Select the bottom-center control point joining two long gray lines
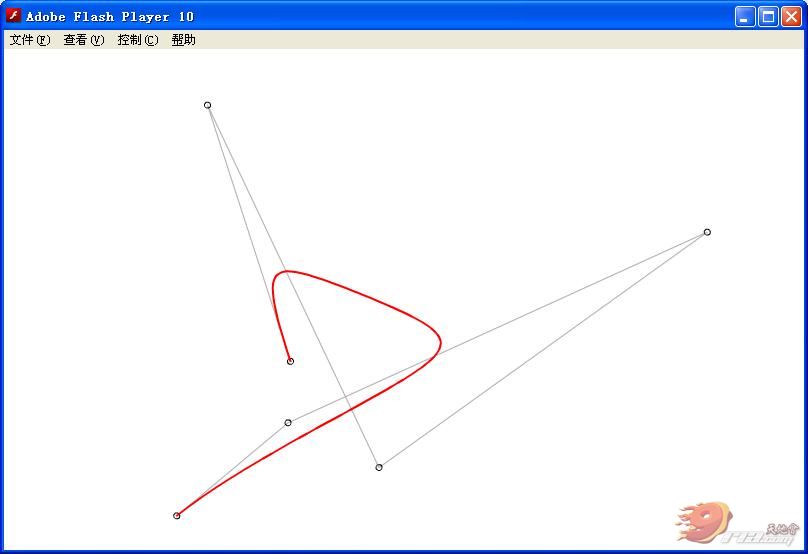The image size is (808, 554). [379, 467]
